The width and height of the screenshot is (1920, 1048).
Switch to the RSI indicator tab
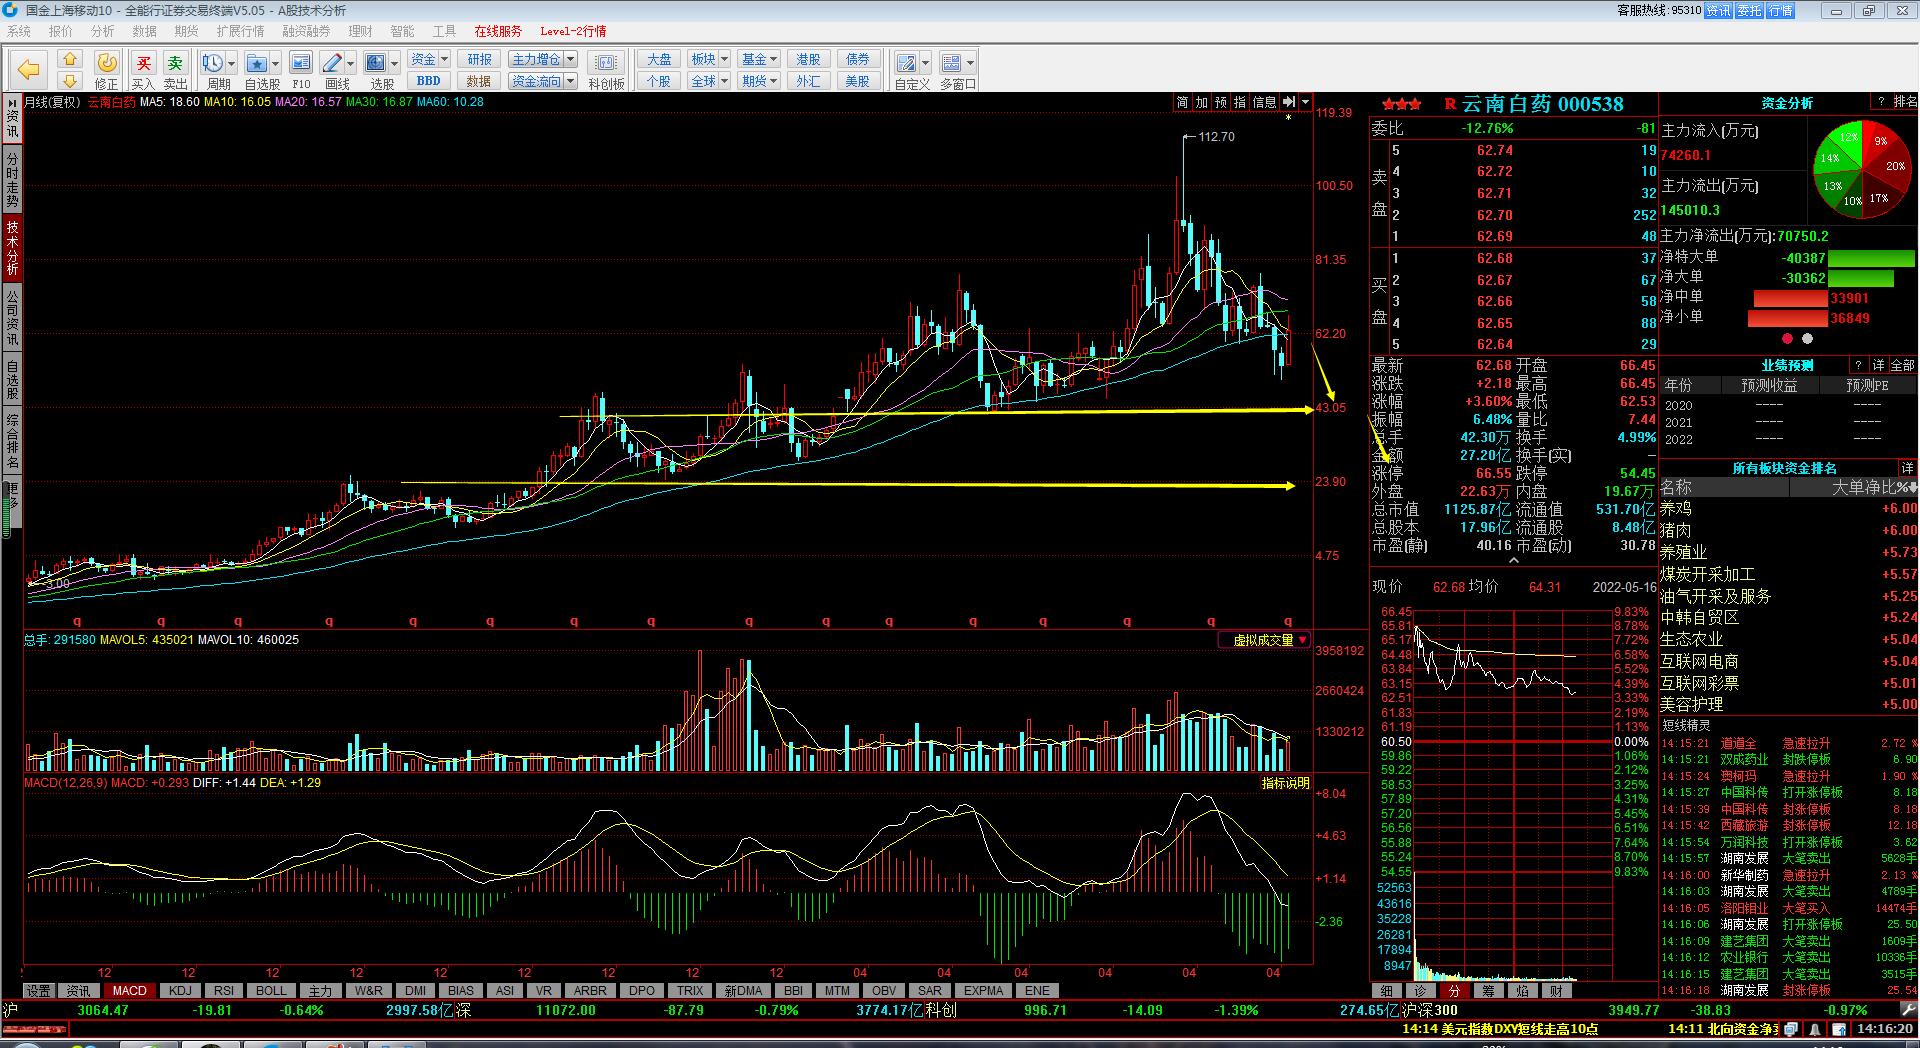coord(224,991)
